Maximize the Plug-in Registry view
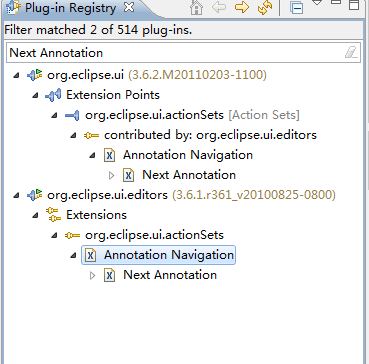The image size is (369, 364). (354, 5)
